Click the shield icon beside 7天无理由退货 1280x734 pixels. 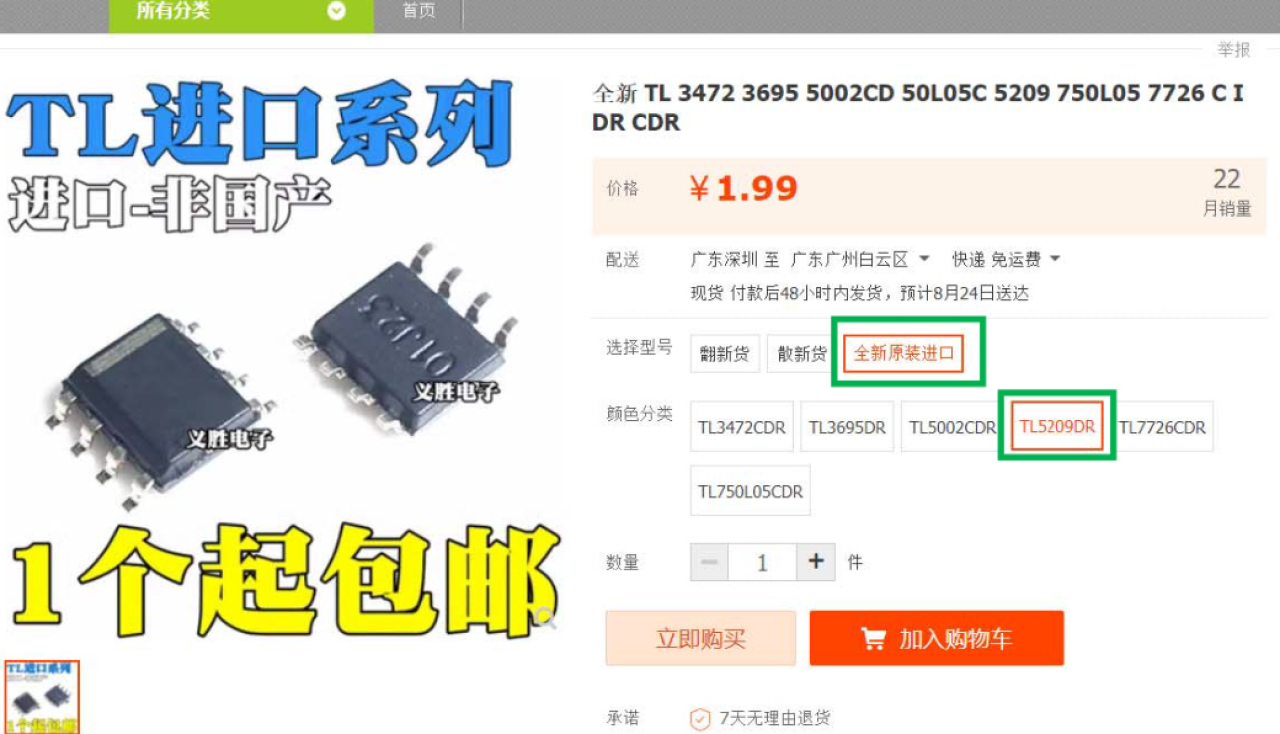click(700, 719)
